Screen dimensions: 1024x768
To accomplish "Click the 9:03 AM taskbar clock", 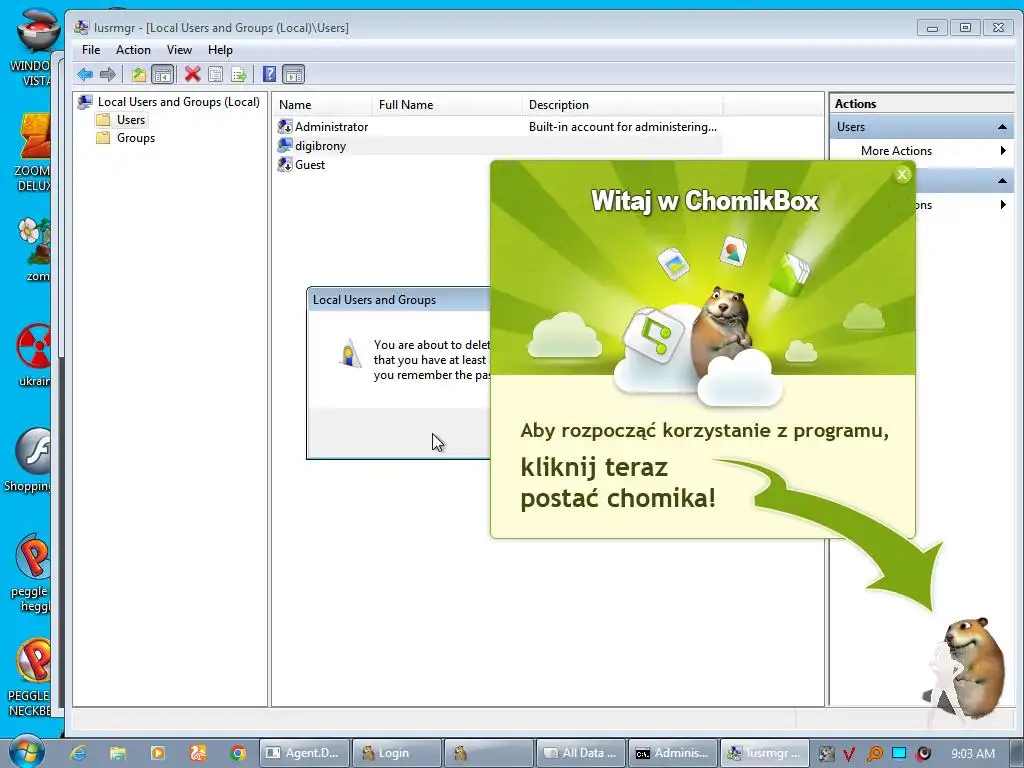I will 972,754.
